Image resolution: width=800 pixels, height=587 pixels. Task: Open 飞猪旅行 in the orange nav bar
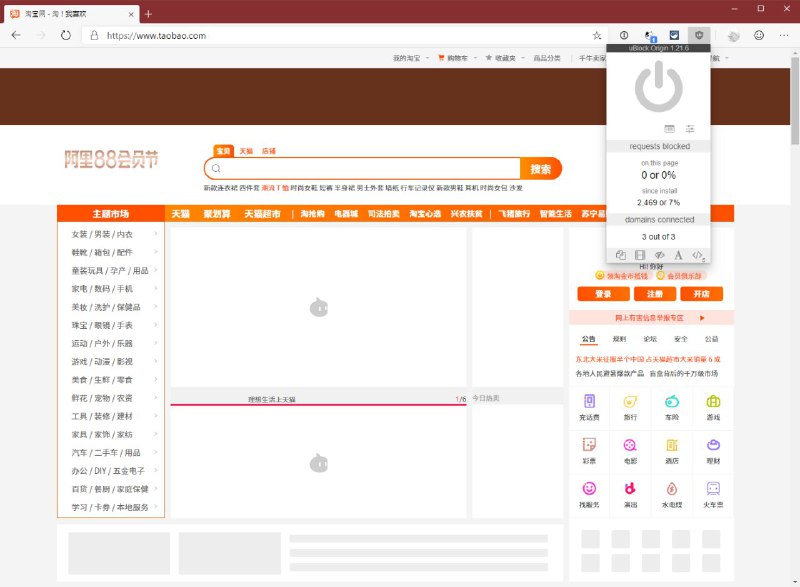(514, 214)
